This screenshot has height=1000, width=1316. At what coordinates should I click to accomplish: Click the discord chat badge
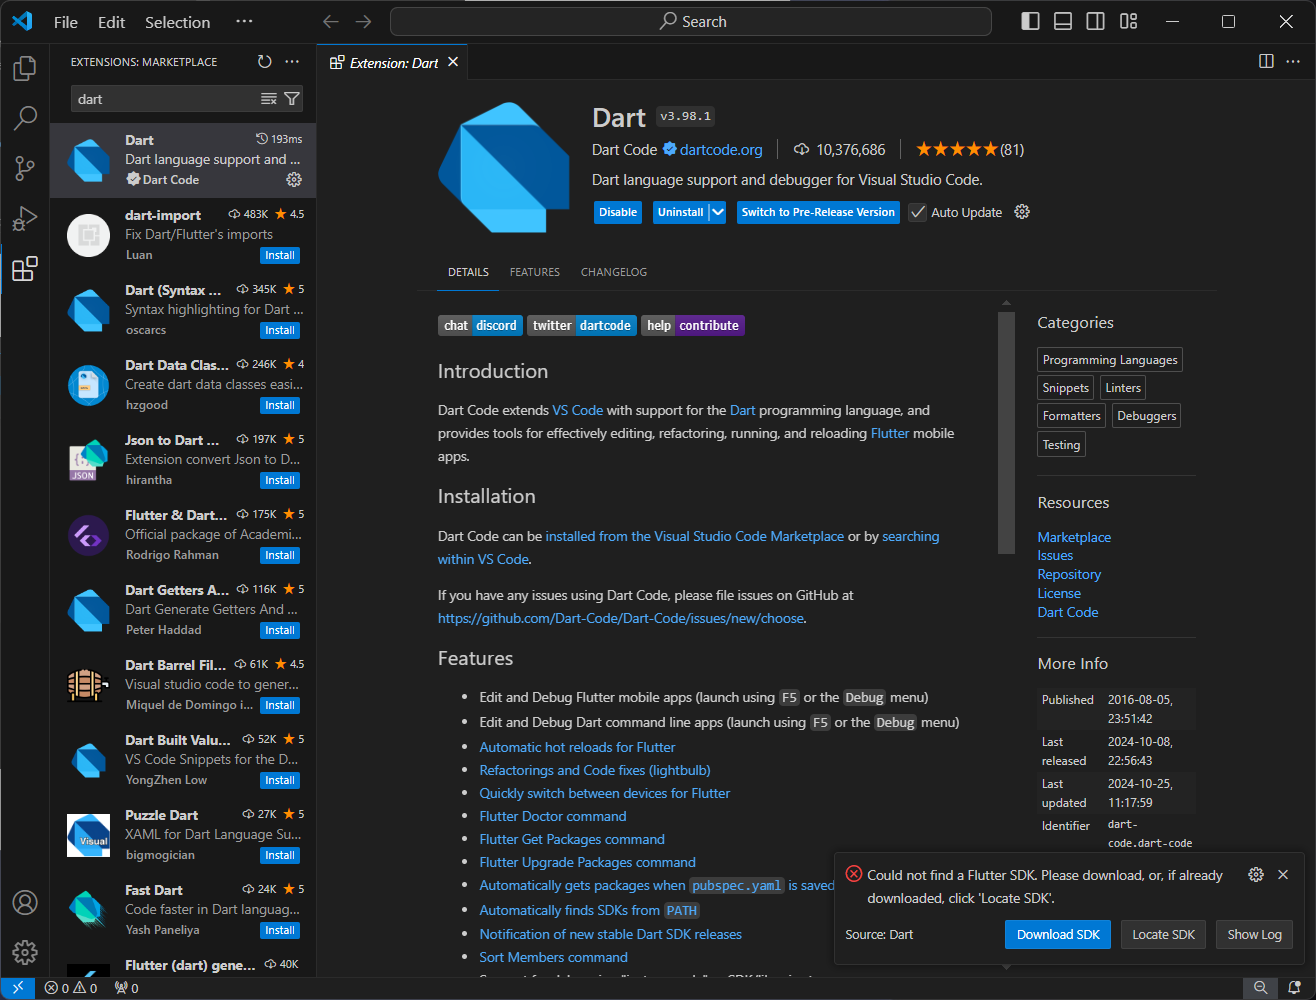480,326
